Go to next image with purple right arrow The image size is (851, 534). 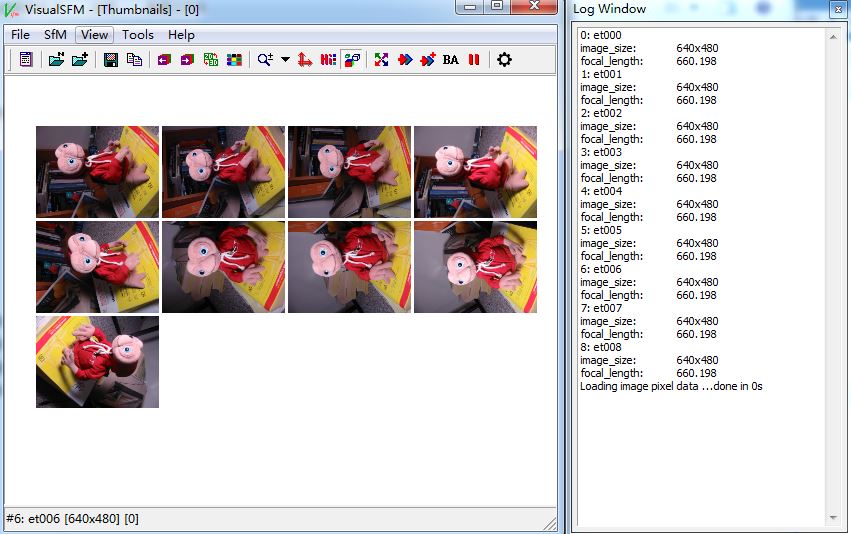[x=187, y=60]
